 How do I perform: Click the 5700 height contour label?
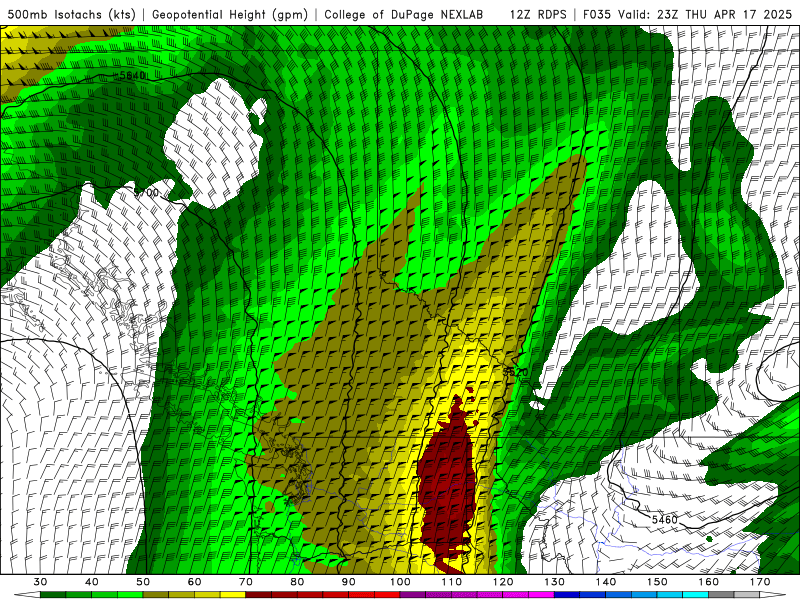146,193
